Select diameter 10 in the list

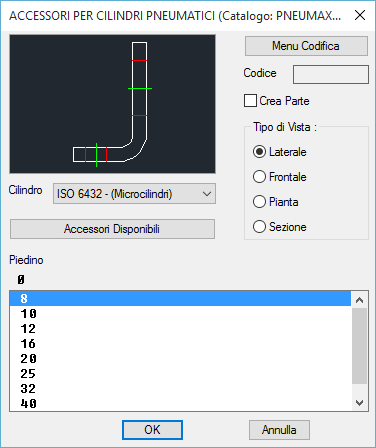click(x=180, y=314)
